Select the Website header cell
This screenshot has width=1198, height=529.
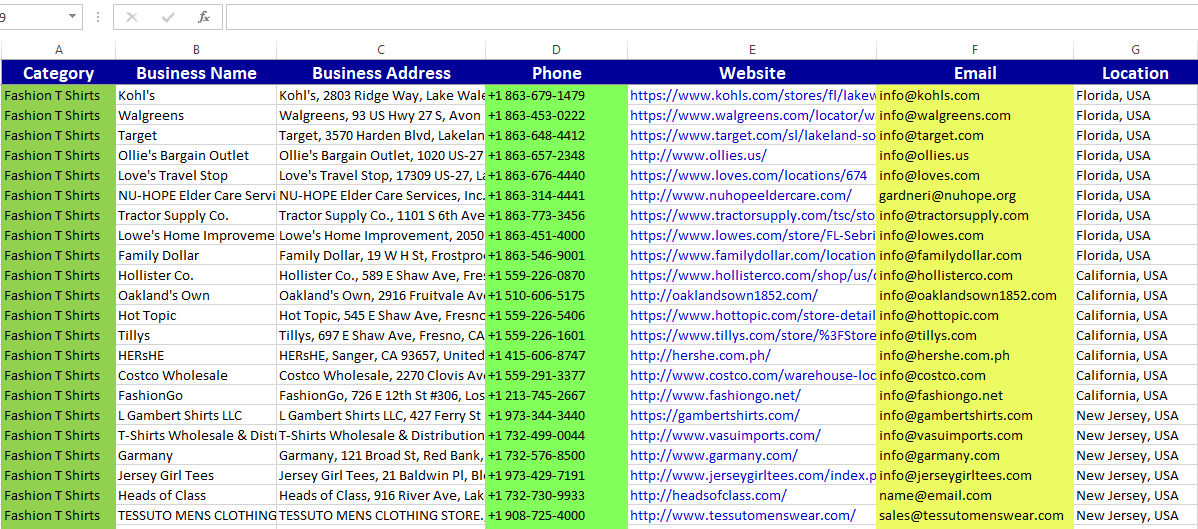752,73
